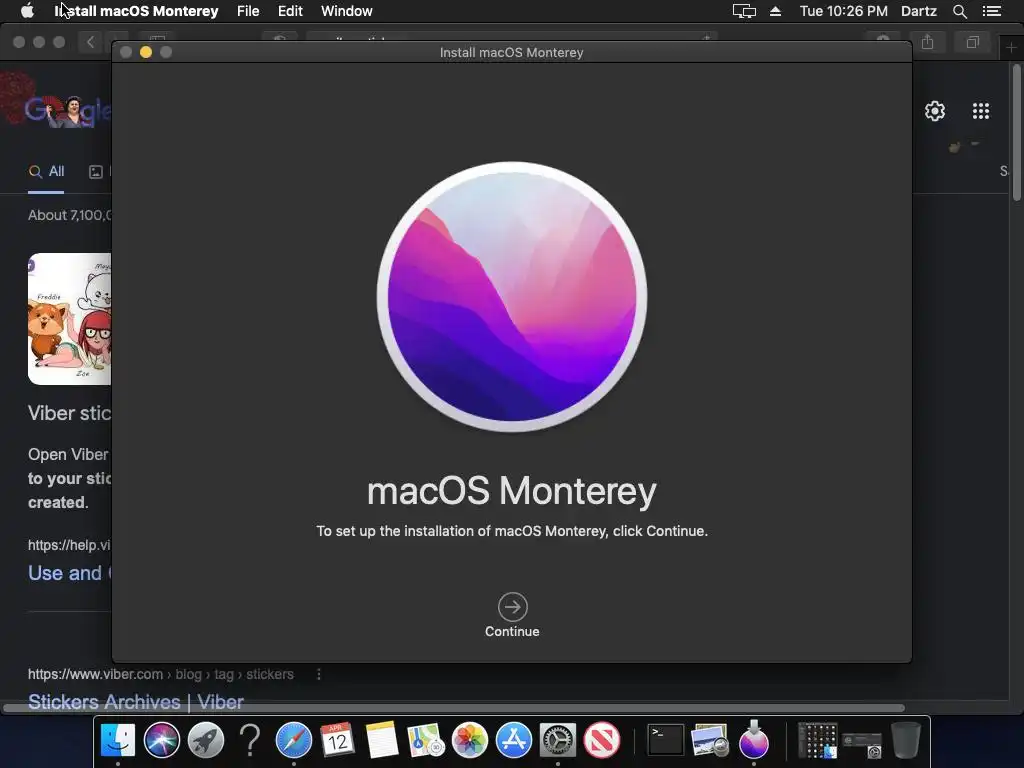
Task: Open Google settings gear in Safari window
Action: point(935,111)
